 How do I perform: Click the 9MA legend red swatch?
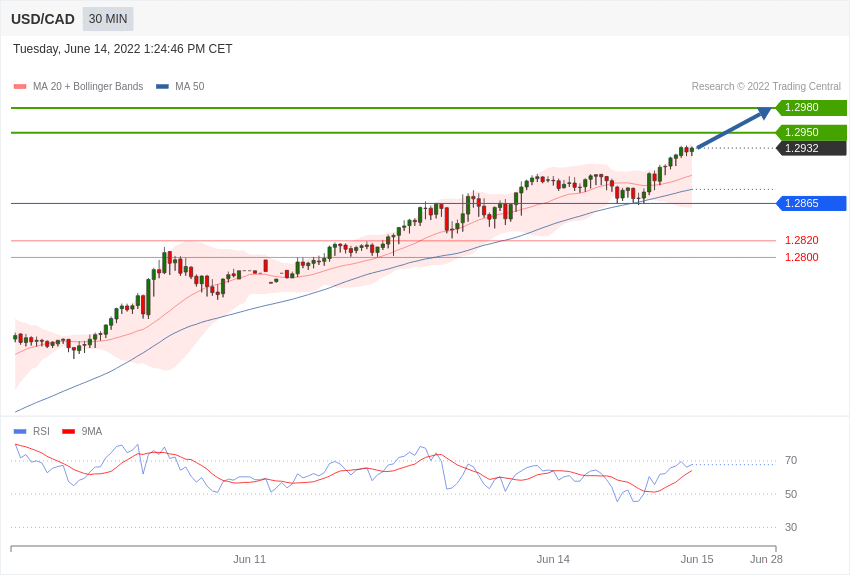tap(68, 432)
